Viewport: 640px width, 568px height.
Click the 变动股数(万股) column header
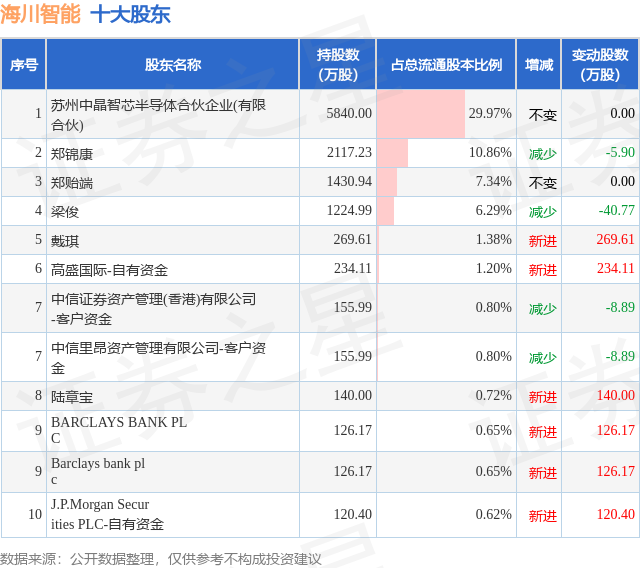pos(600,64)
